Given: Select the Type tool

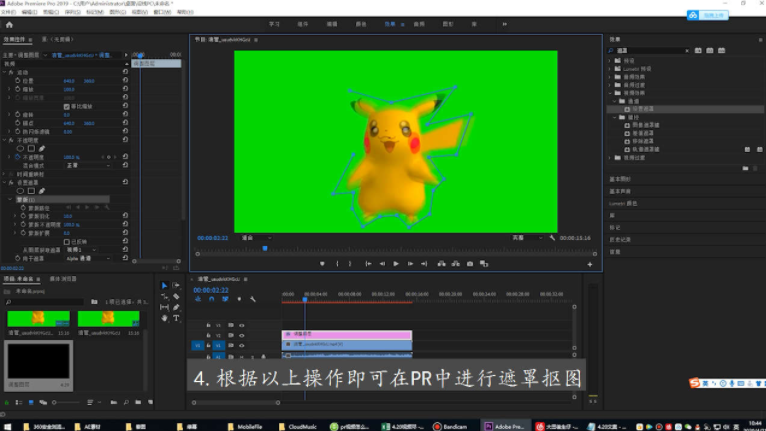Looking at the screenshot, I should [176, 318].
